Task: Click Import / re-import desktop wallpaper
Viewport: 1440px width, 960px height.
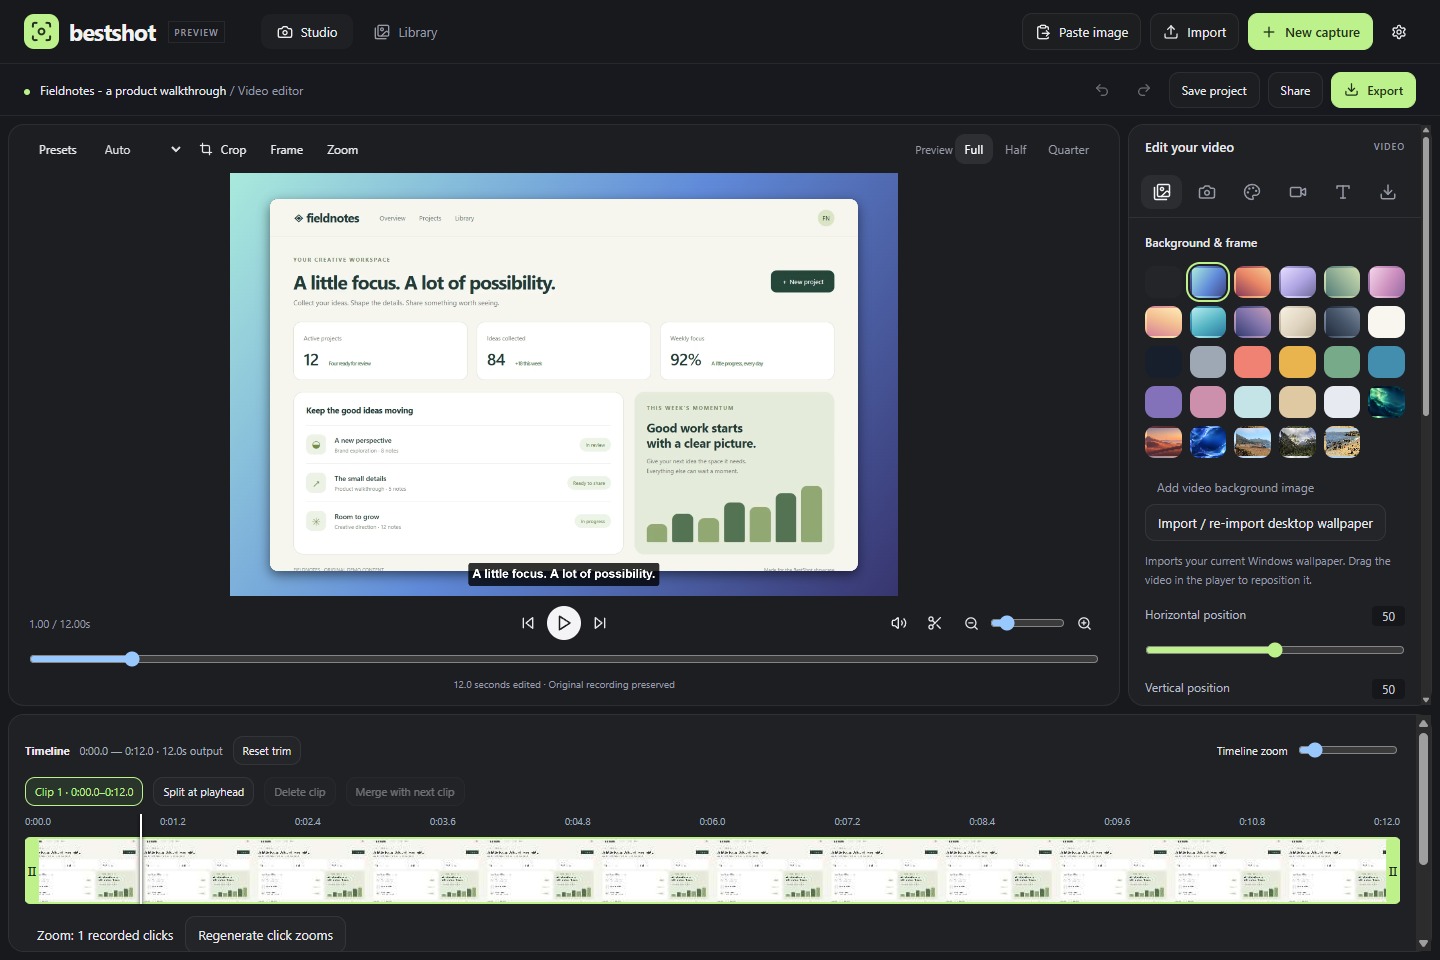Action: (x=1265, y=523)
